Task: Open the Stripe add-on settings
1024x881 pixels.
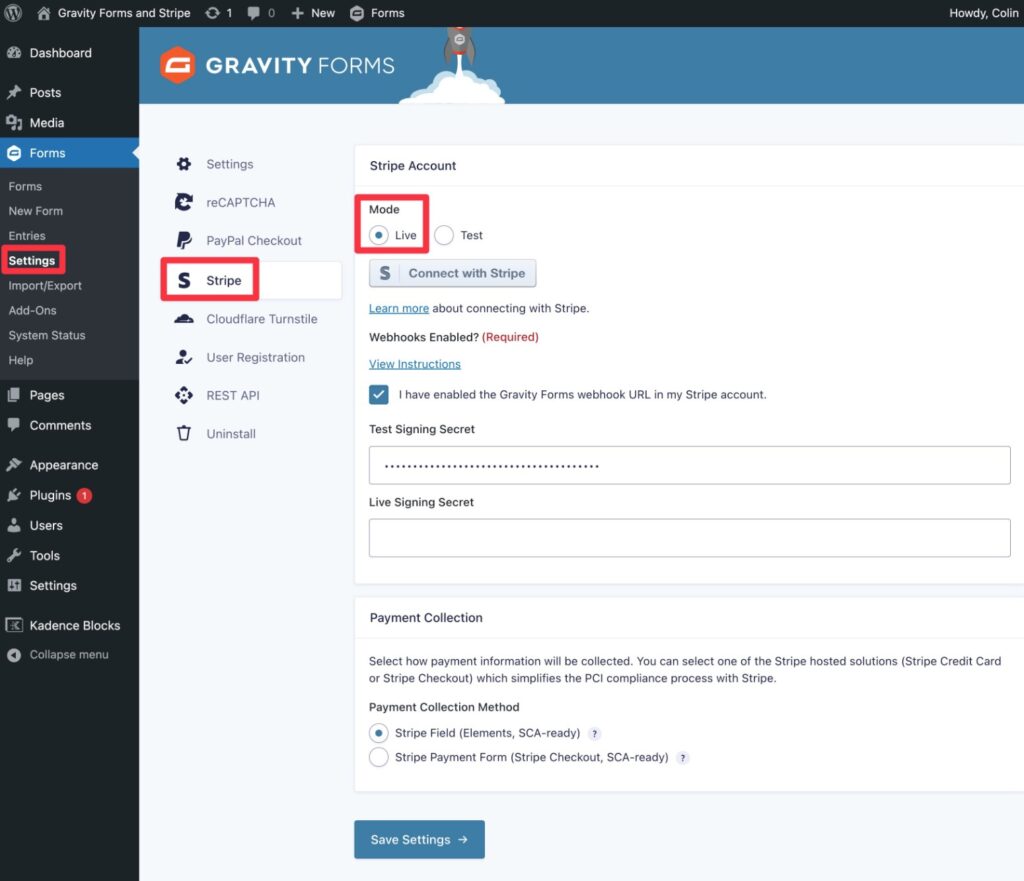Action: (x=222, y=281)
